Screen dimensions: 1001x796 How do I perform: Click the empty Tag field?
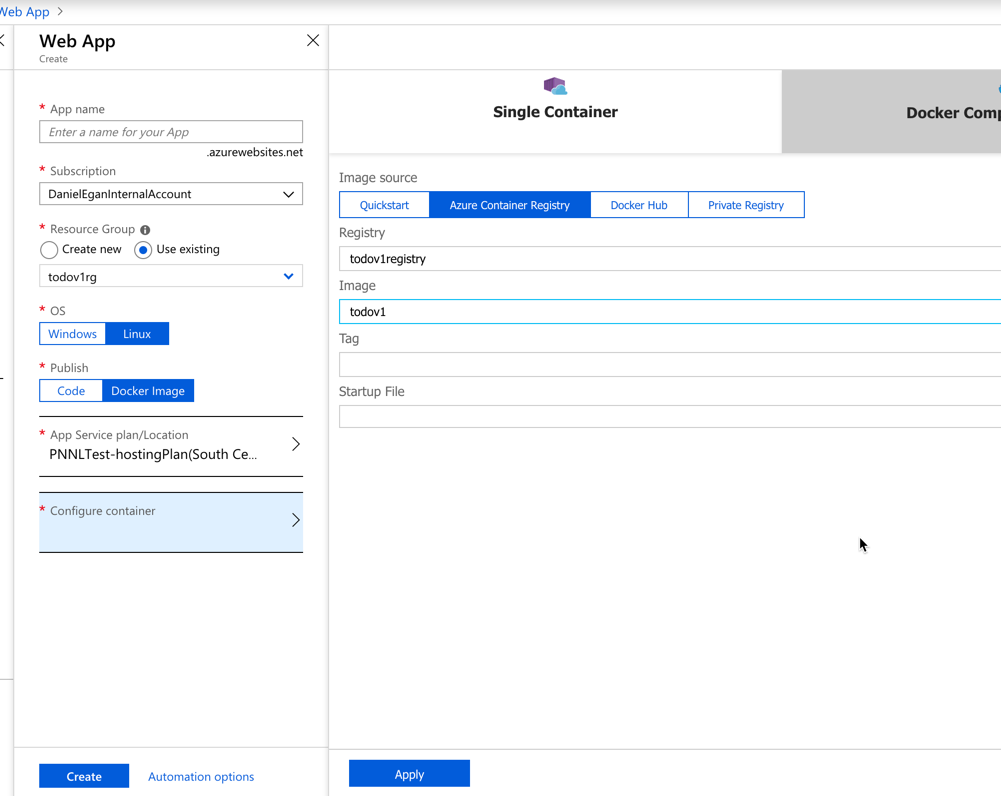tap(670, 364)
